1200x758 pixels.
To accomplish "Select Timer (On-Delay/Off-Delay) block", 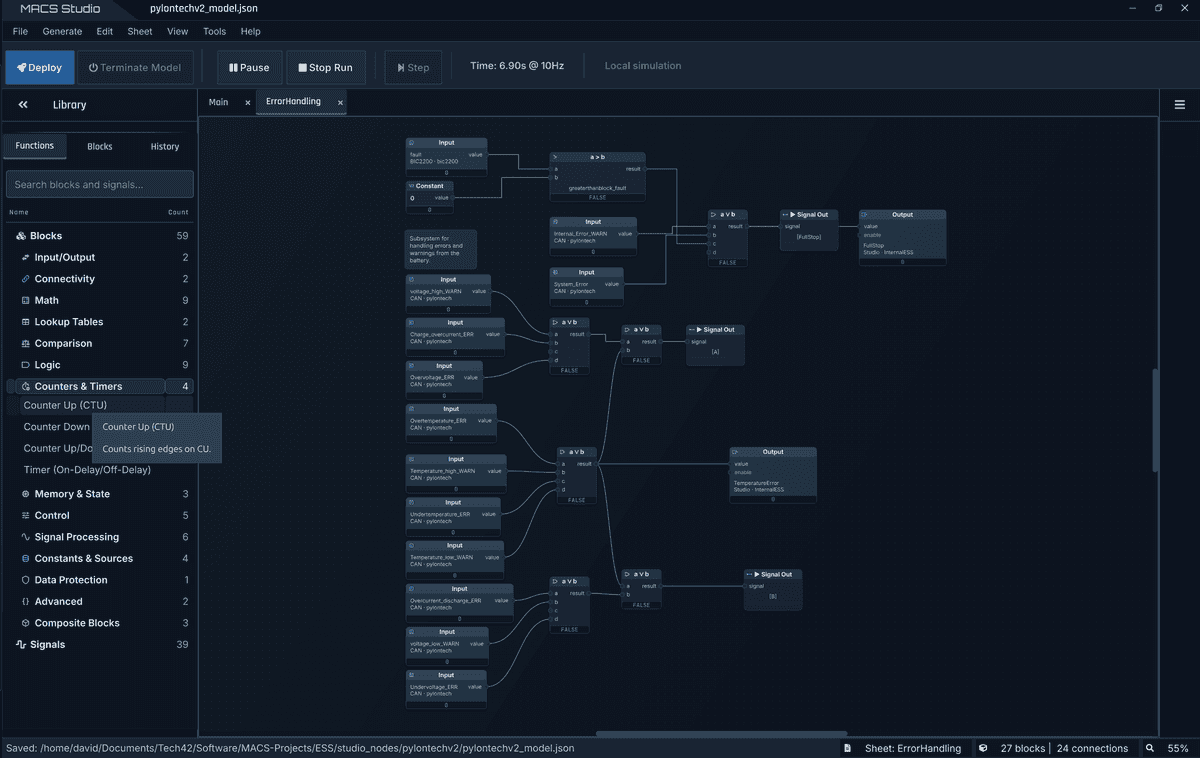I will (87, 470).
